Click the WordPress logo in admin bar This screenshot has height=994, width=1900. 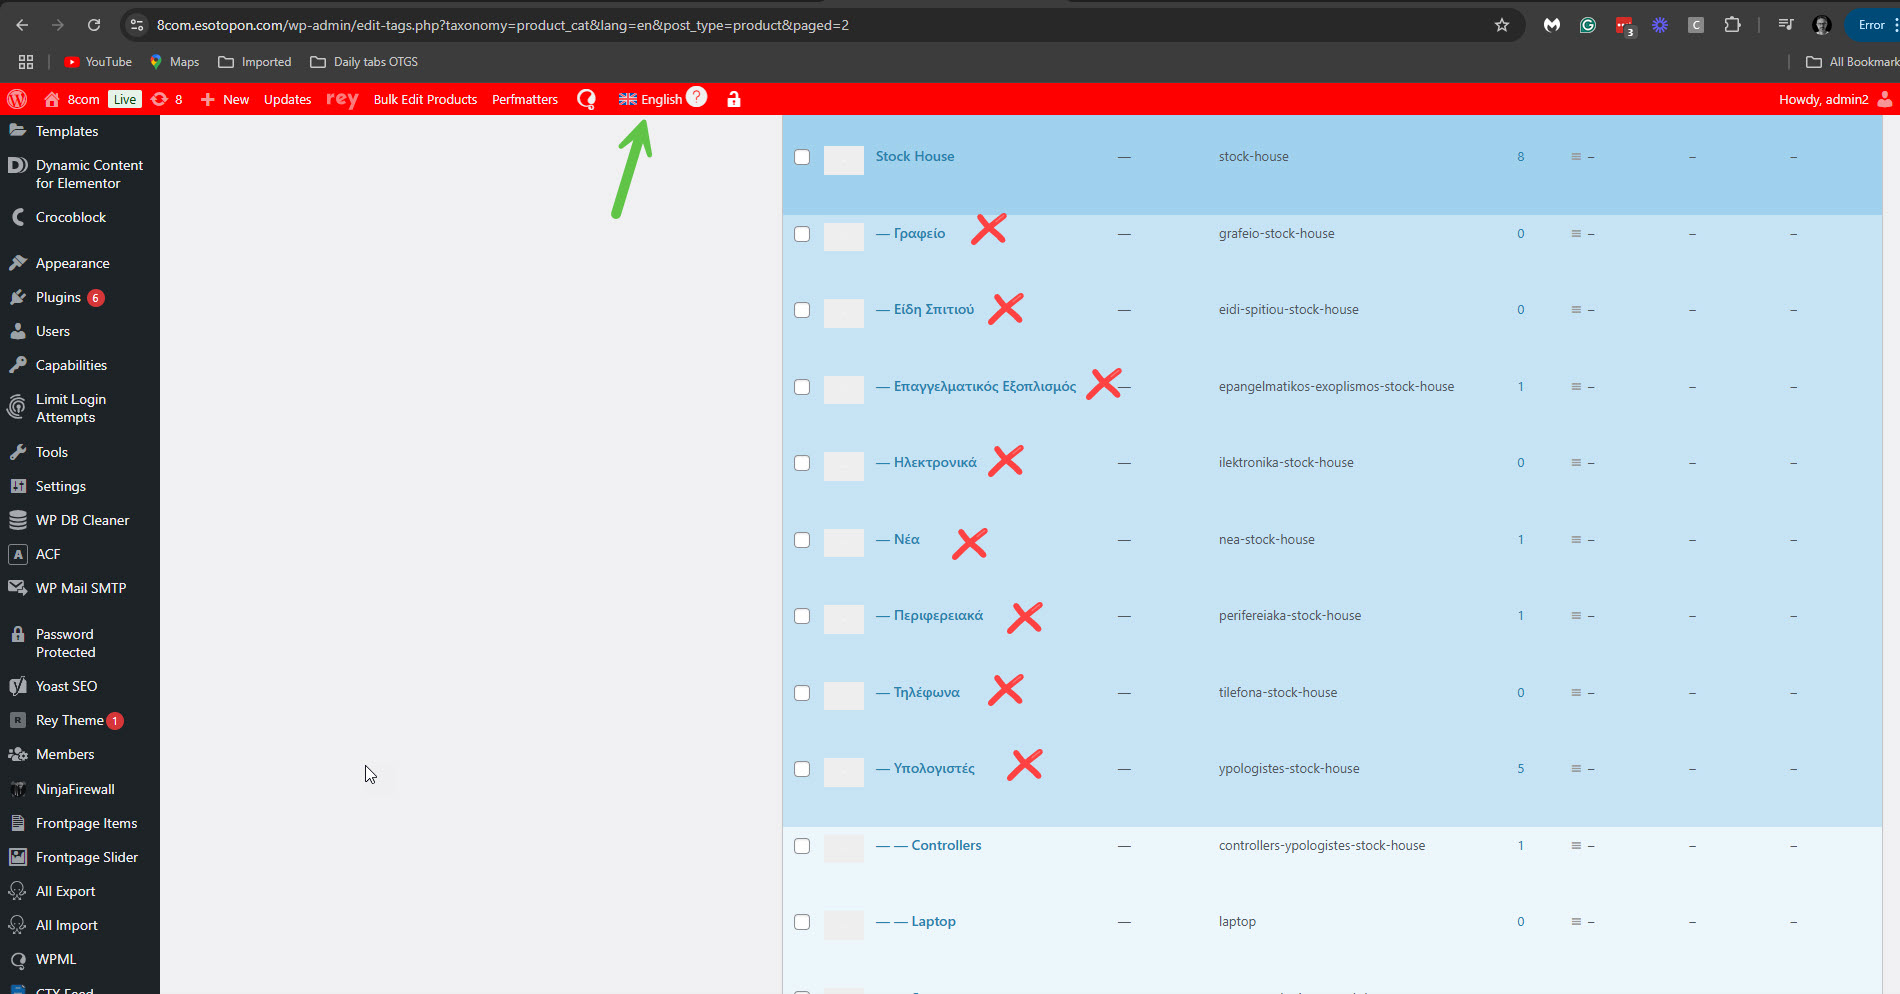(17, 99)
